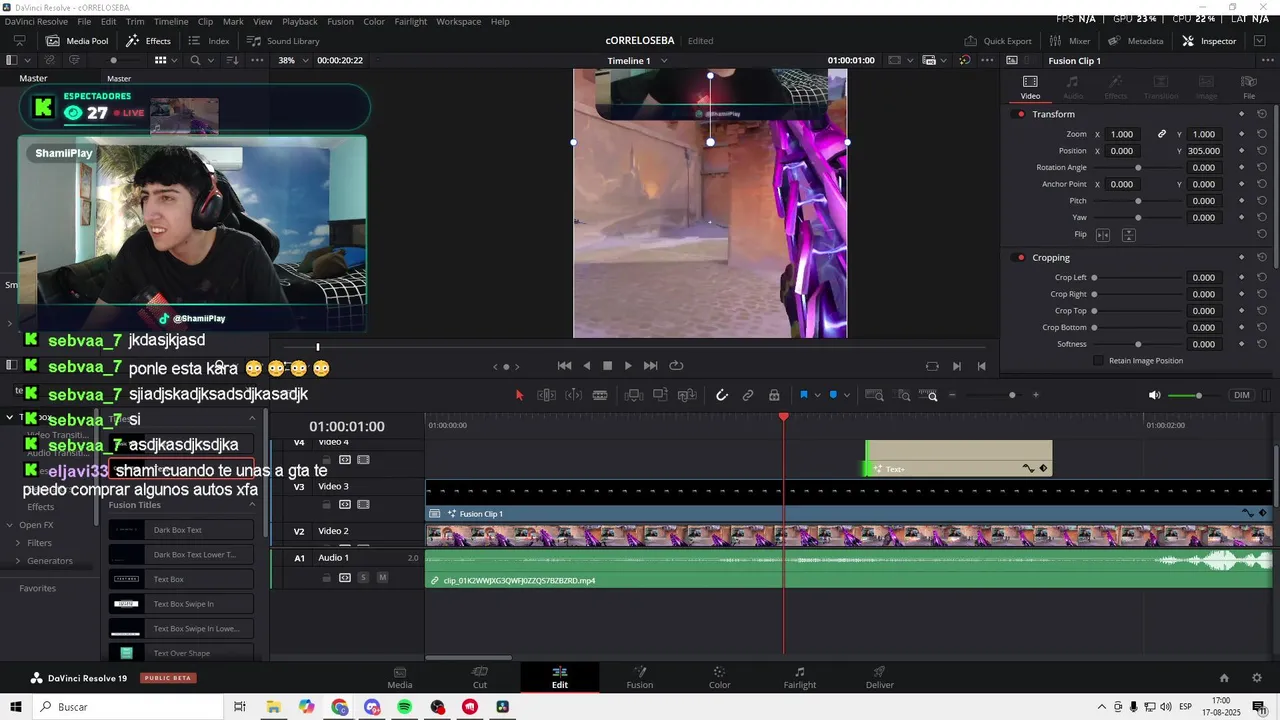Open Project Settings gear icon
The height and width of the screenshot is (720, 1280).
1257,678
